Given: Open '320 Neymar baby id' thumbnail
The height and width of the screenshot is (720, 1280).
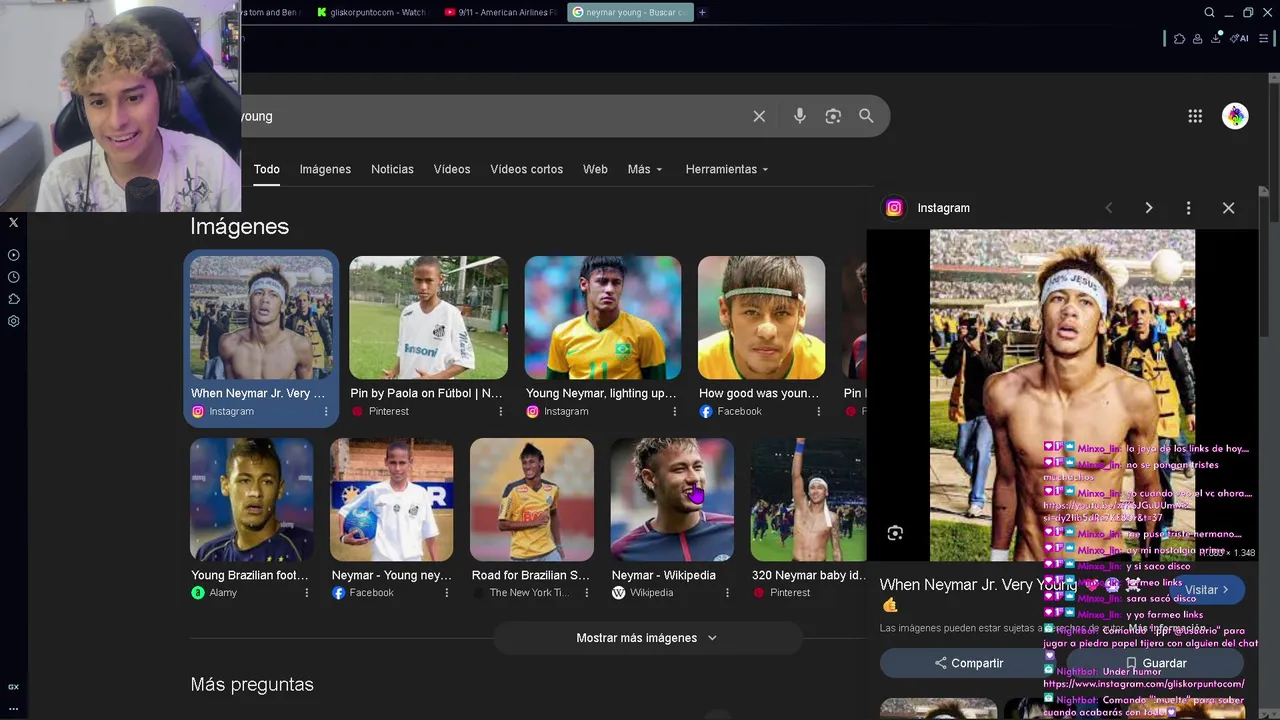Looking at the screenshot, I should 808,499.
